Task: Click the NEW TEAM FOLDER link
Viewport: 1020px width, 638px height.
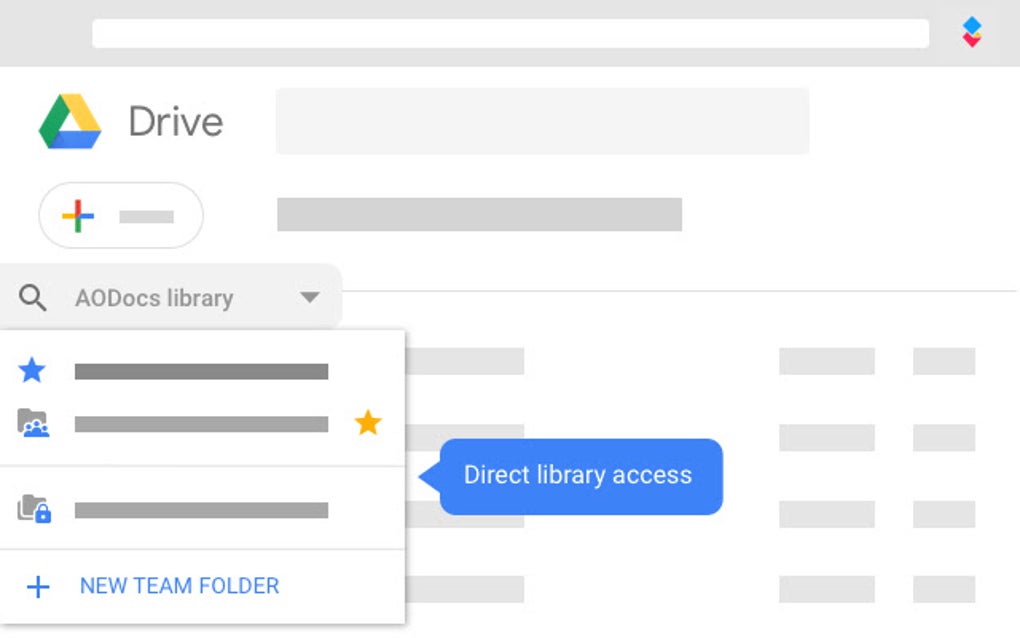Action: click(179, 587)
